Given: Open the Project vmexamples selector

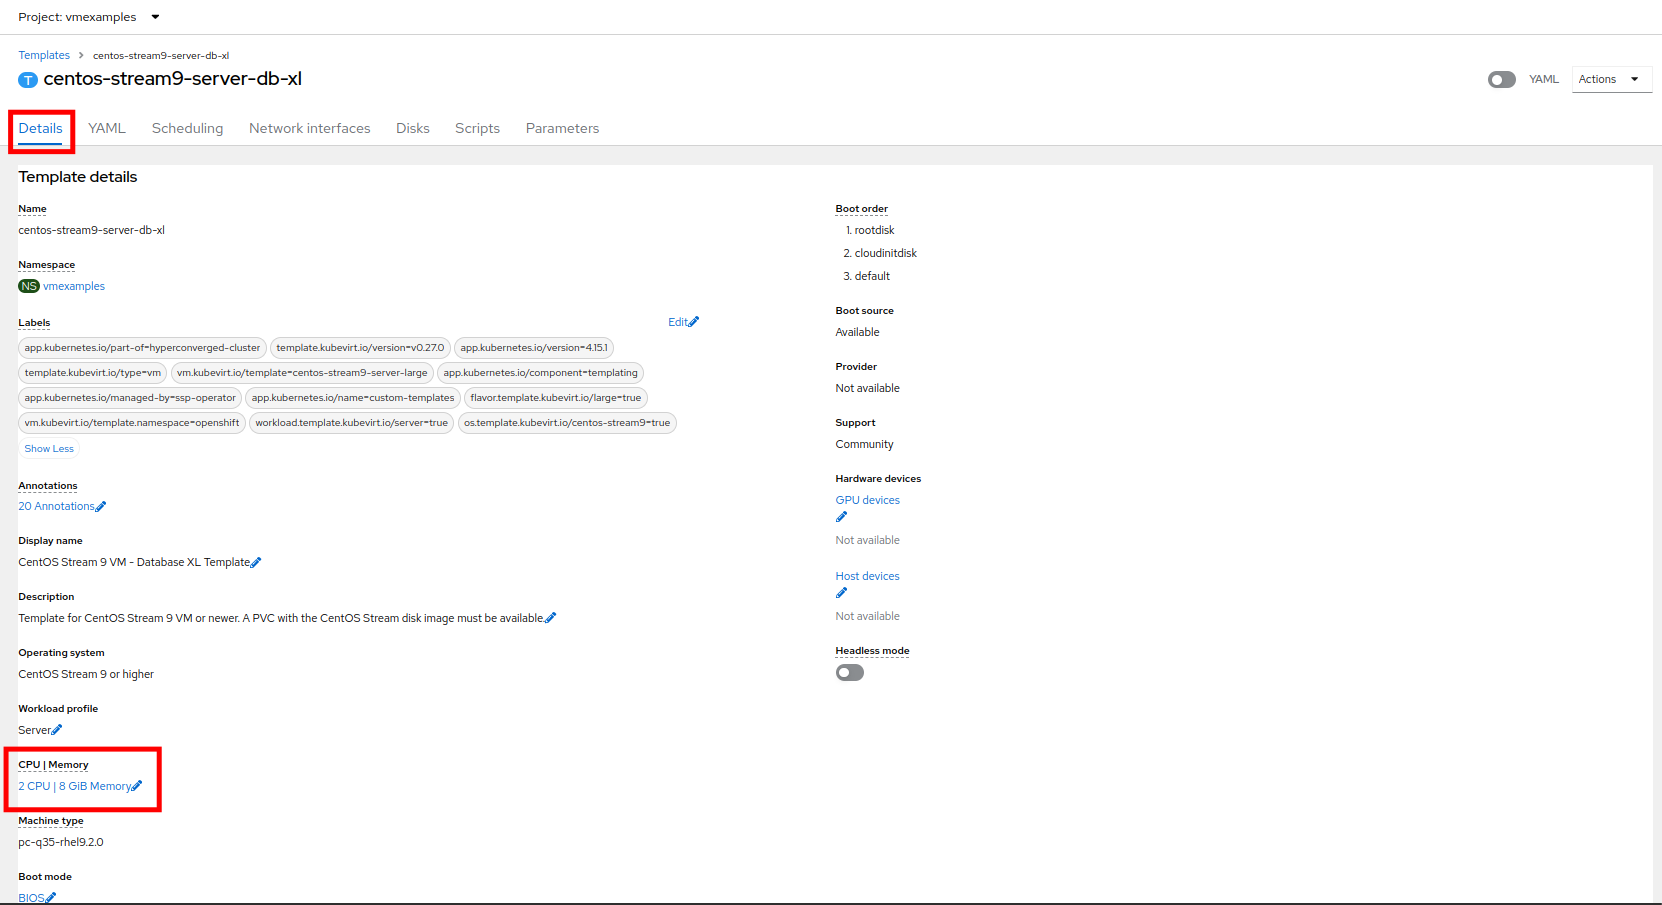Looking at the screenshot, I should (x=88, y=17).
